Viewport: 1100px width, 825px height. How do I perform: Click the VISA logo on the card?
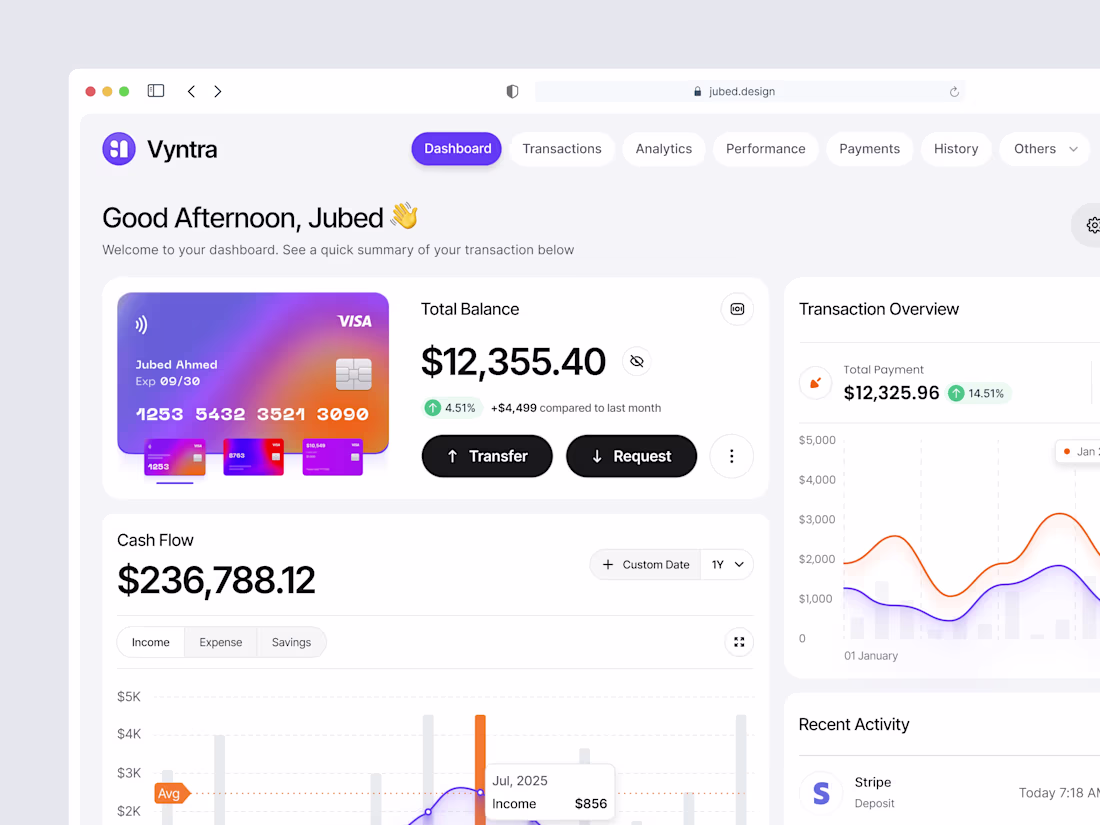point(354,321)
